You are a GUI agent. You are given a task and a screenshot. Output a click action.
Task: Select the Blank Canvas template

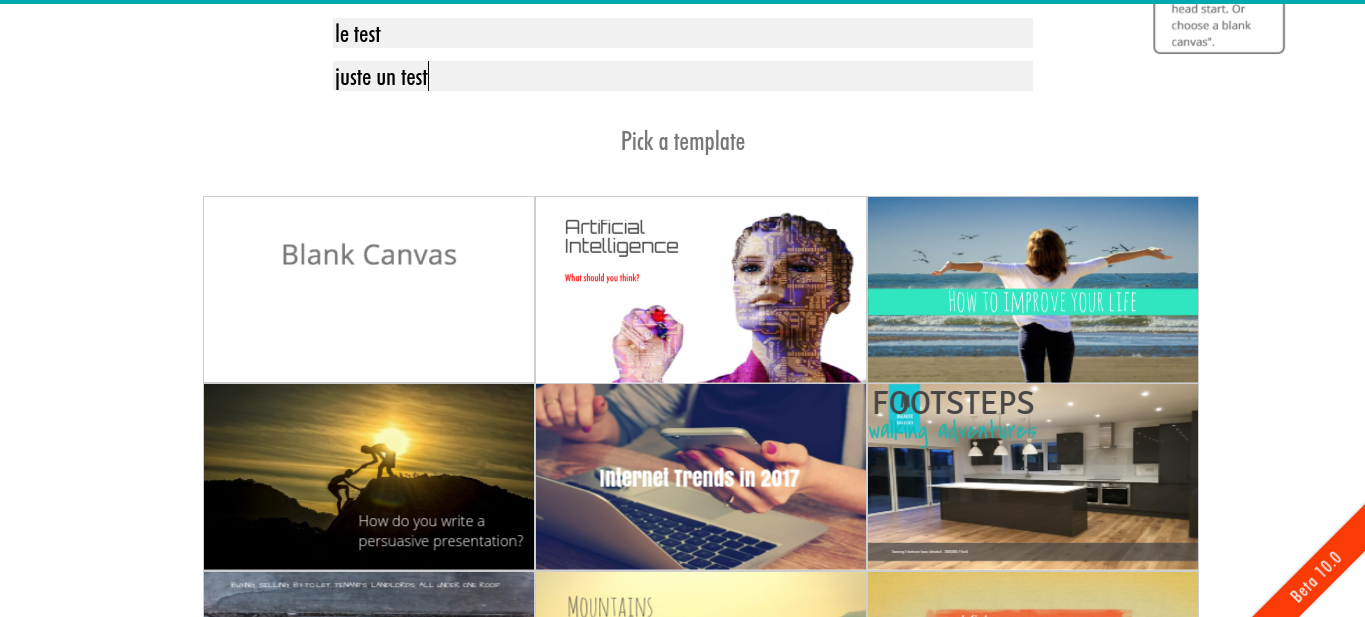pos(369,290)
